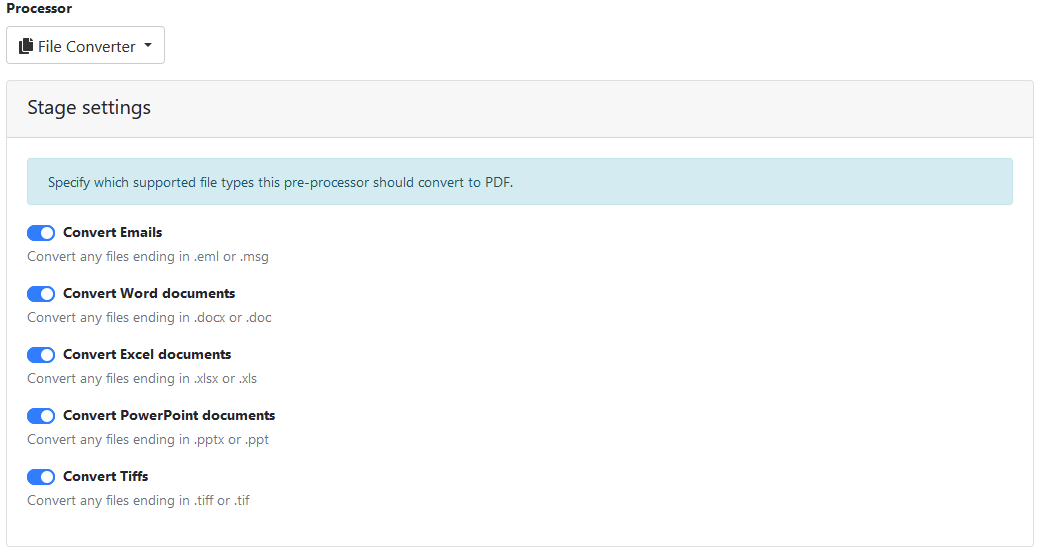Disable the Convert Tiffs toggle switch
This screenshot has height=553, width=1043.
[41, 477]
